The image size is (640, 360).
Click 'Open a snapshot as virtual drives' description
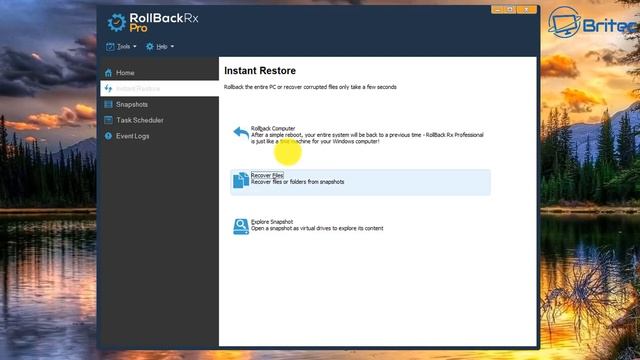(x=317, y=229)
